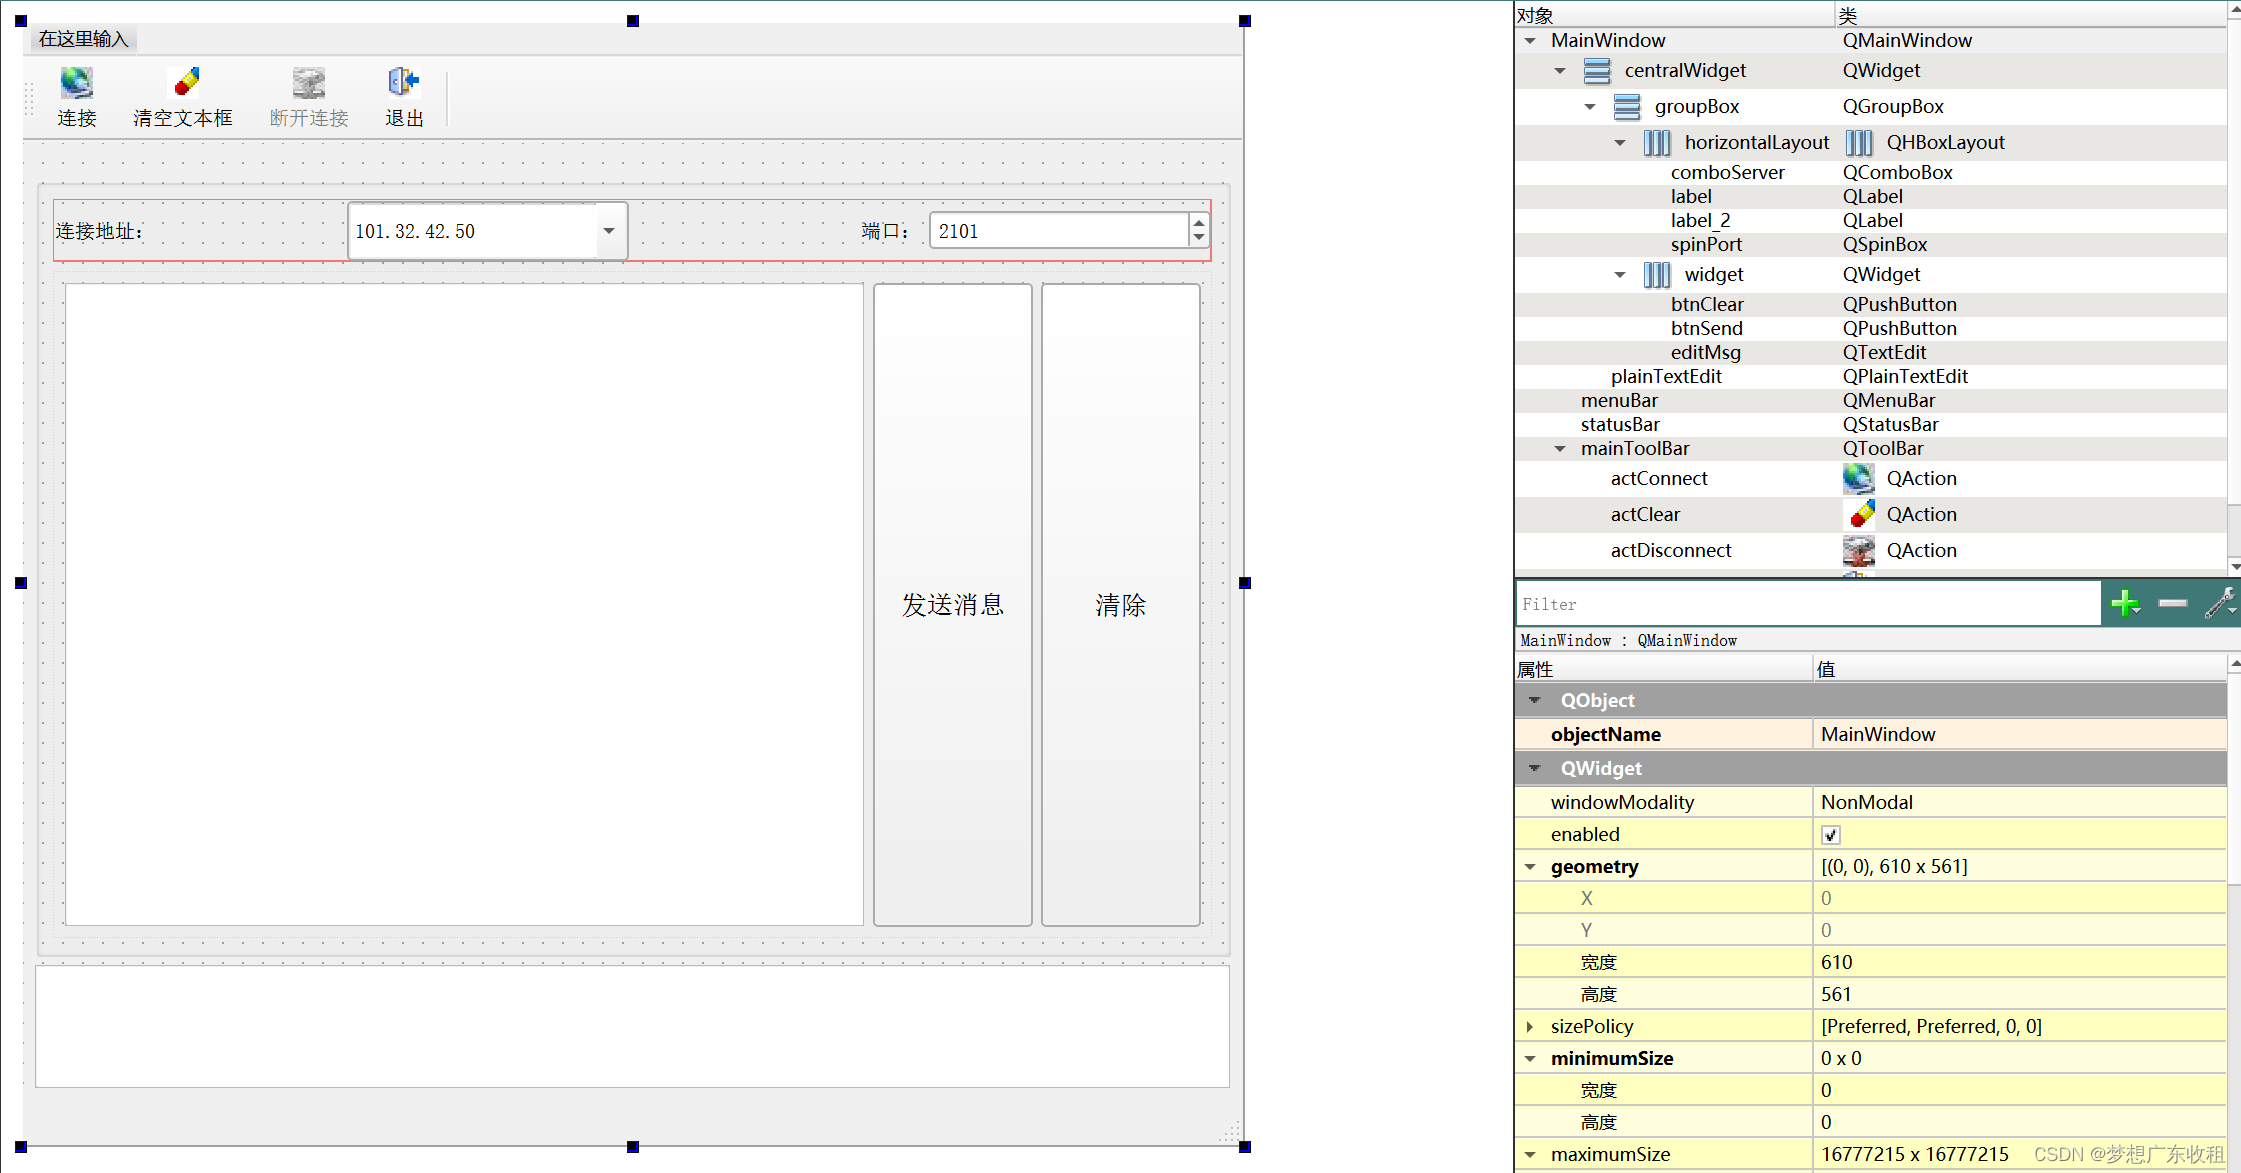Click the actConnect action icon in the class column
This screenshot has height=1173, width=2241.
pyautogui.click(x=1858, y=478)
